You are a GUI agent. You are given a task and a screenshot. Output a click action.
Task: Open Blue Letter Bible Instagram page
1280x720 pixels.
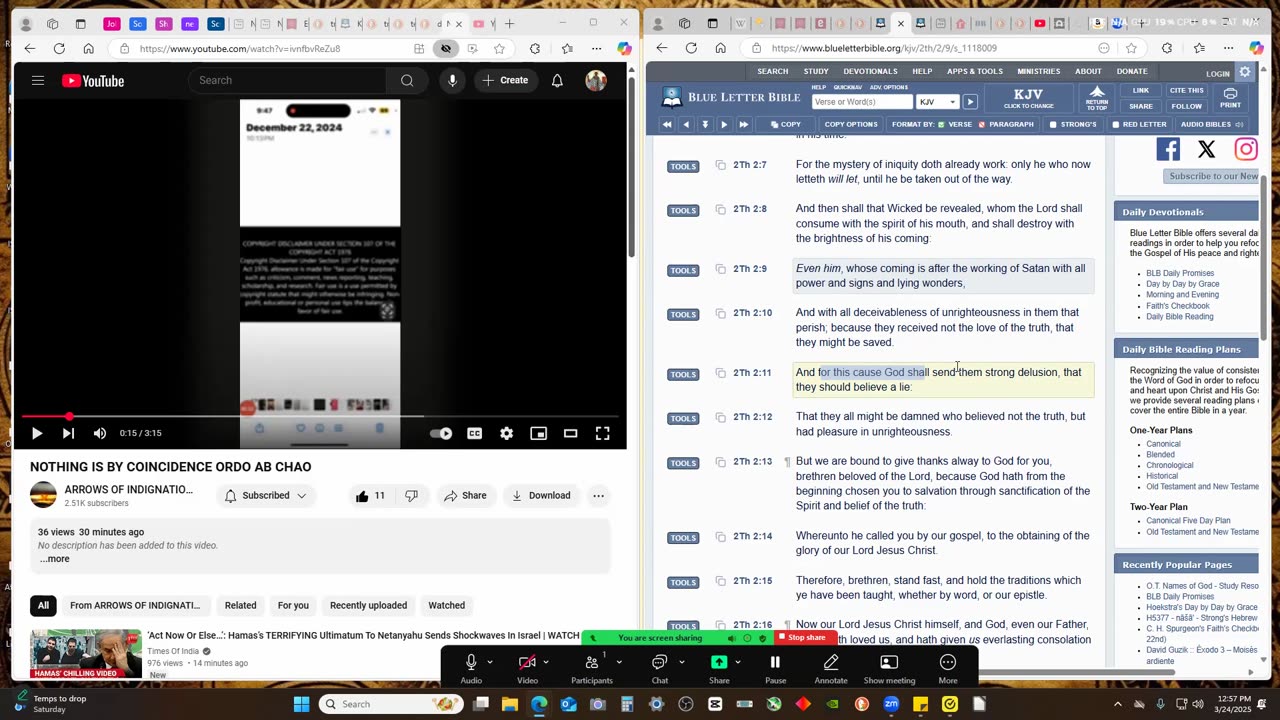point(1246,150)
